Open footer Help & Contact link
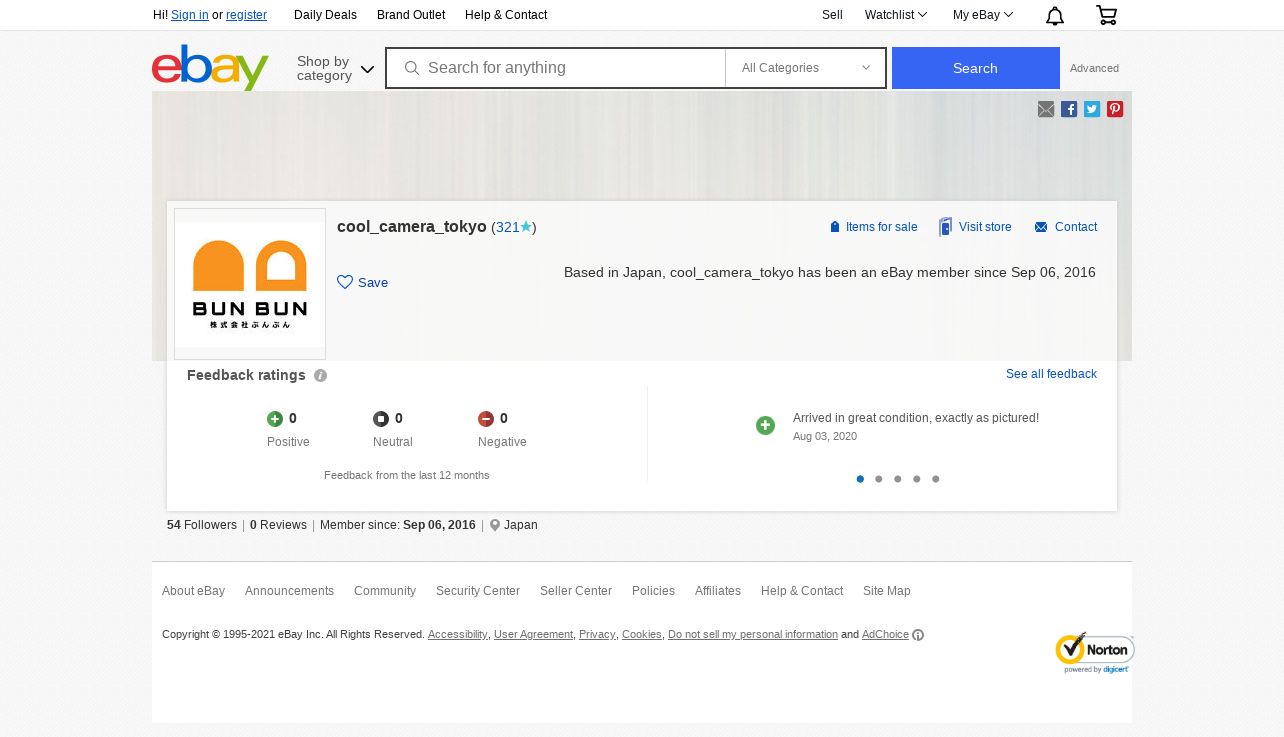 [x=802, y=591]
